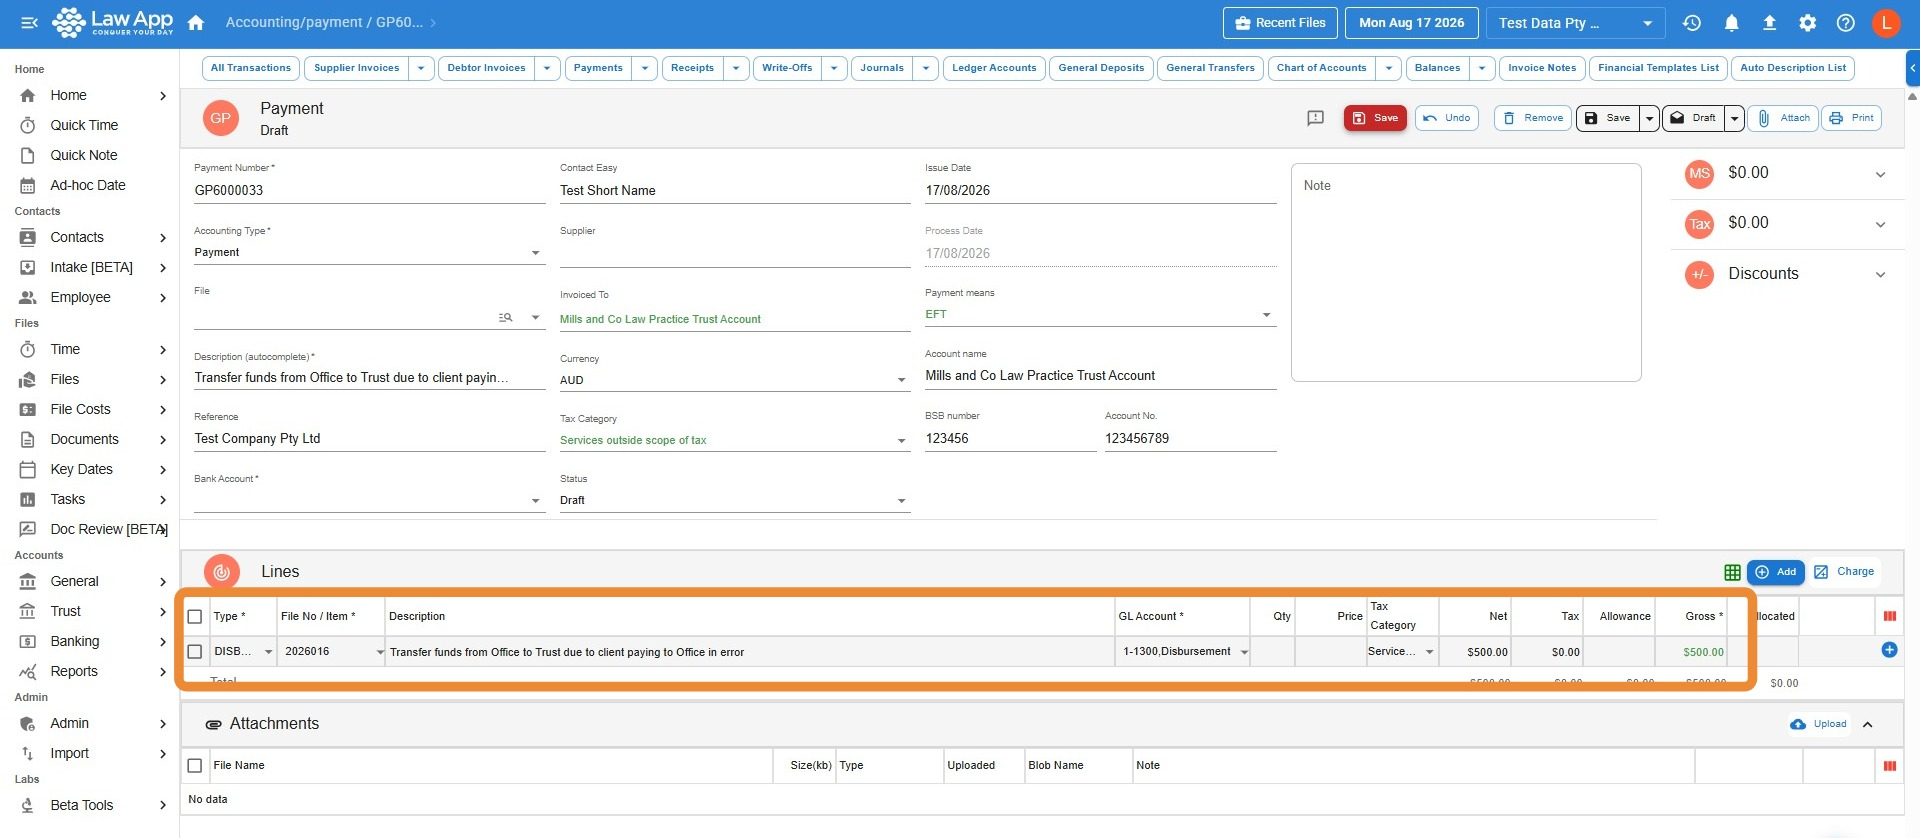Tick checkbox for the DISB line row
Image resolution: width=1920 pixels, height=838 pixels.
pyautogui.click(x=195, y=652)
